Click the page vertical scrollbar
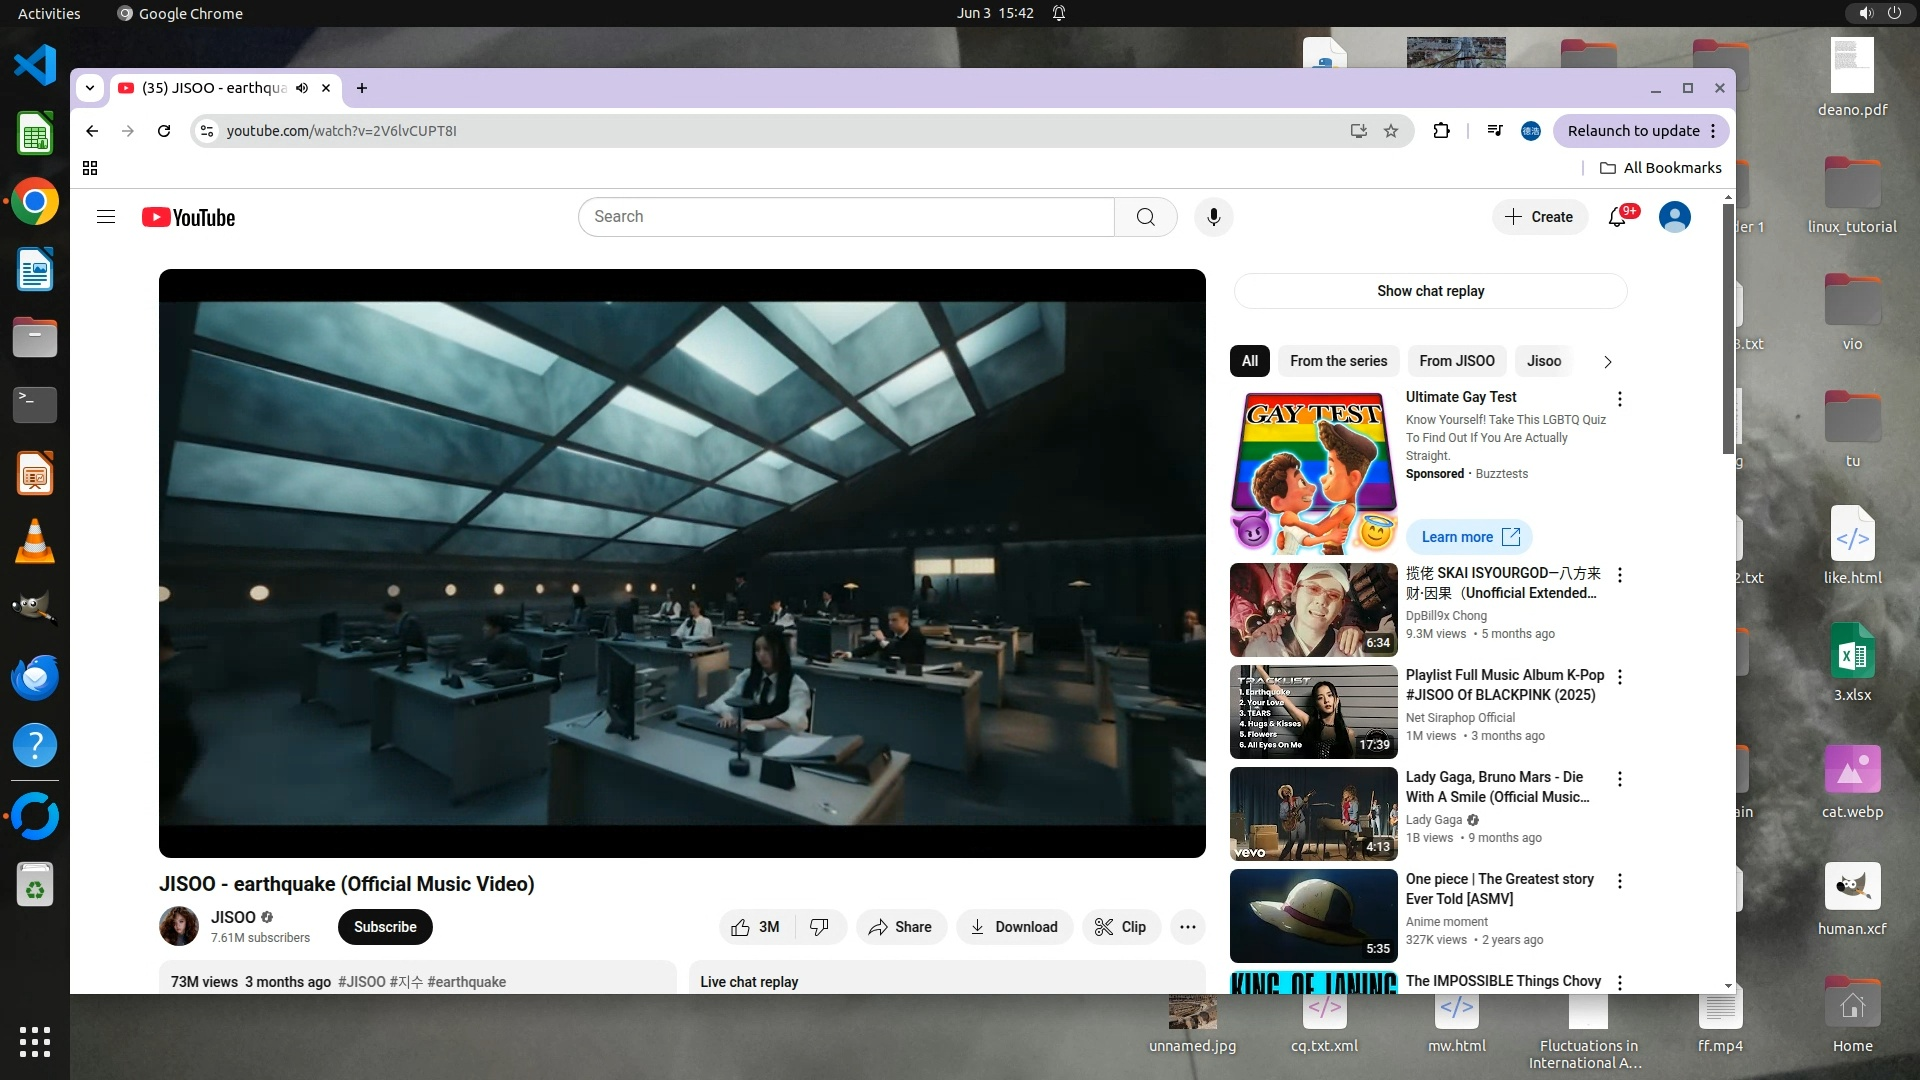Screen dimensions: 1920x1080 [x=1728, y=330]
